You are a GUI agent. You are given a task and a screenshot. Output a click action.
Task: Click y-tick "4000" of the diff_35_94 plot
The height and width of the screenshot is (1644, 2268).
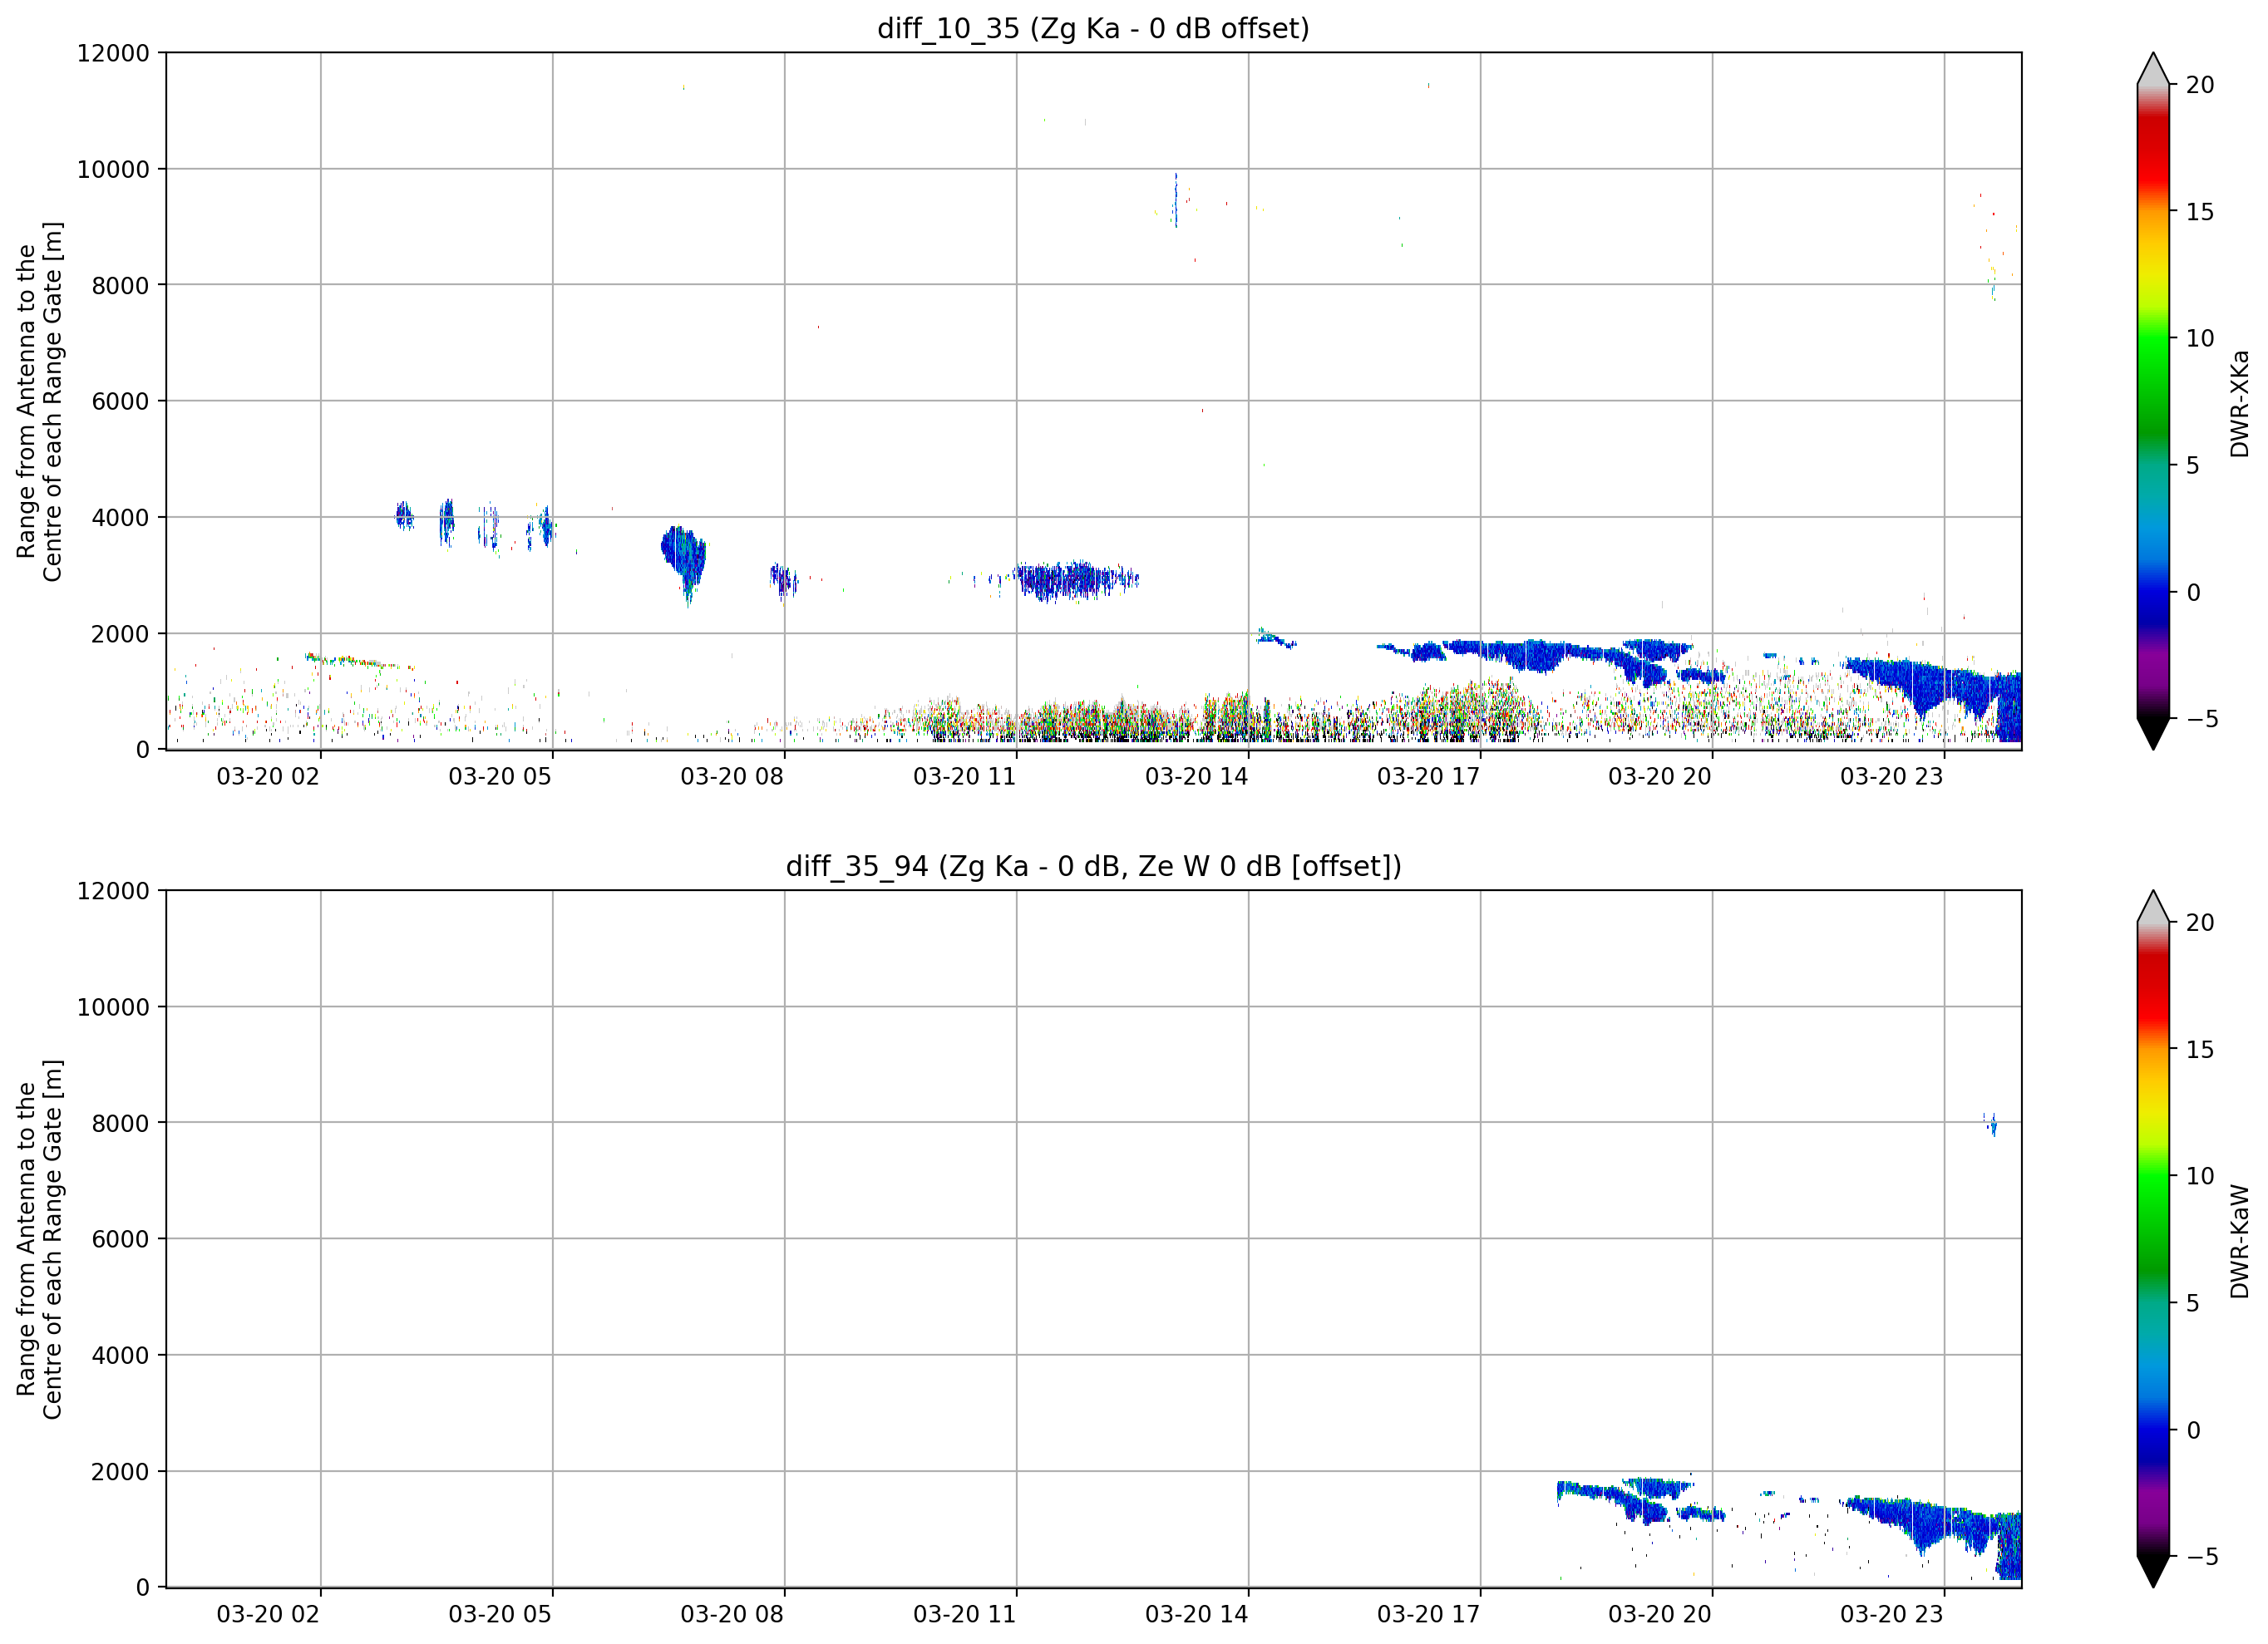coord(120,1355)
